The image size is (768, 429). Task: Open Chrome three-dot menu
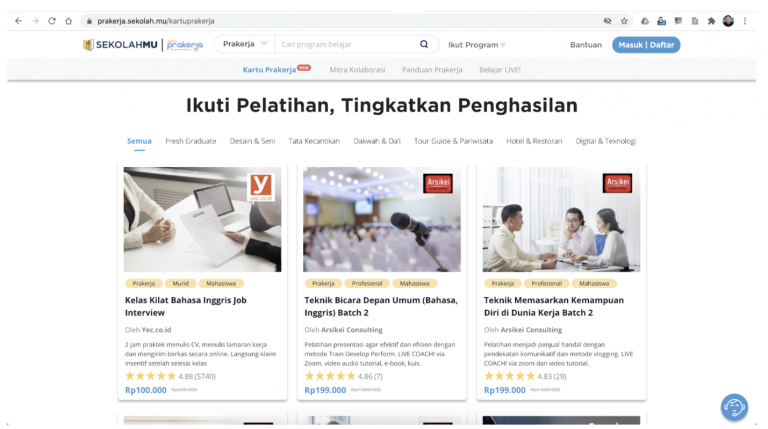[x=744, y=21]
